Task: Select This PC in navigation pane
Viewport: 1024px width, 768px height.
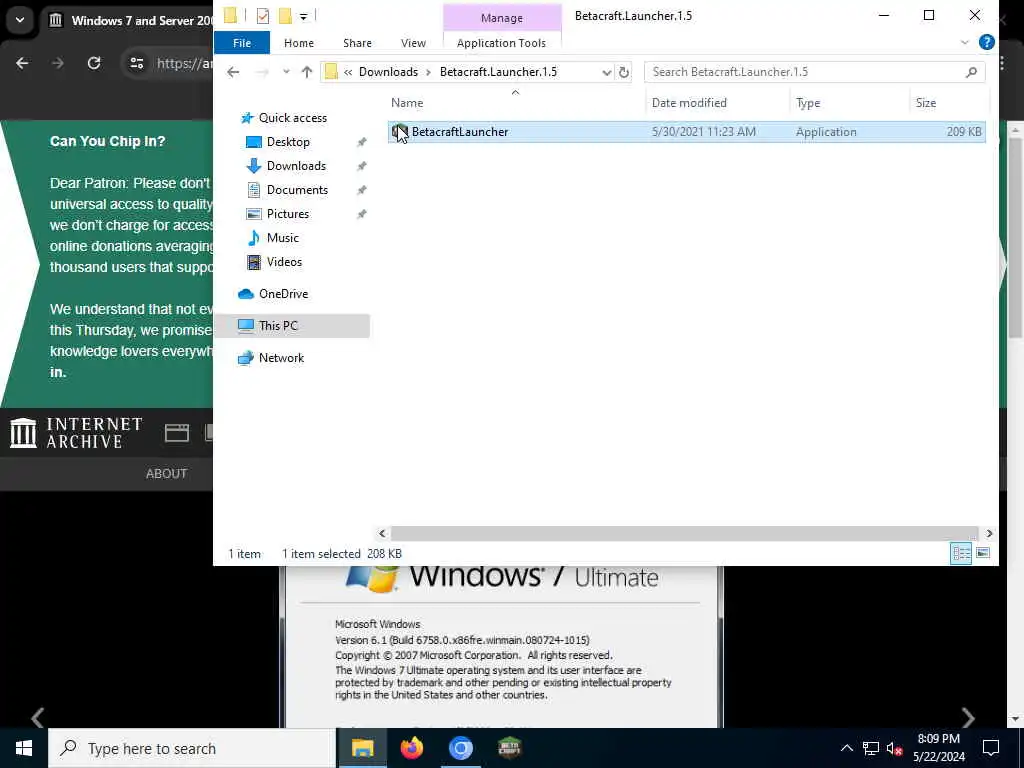Action: 292,326
